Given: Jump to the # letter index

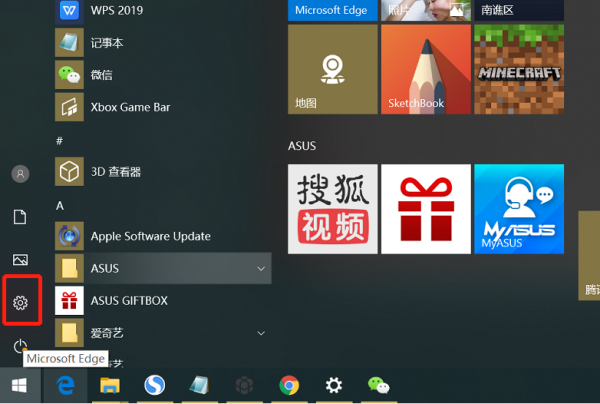Looking at the screenshot, I should click(59, 141).
